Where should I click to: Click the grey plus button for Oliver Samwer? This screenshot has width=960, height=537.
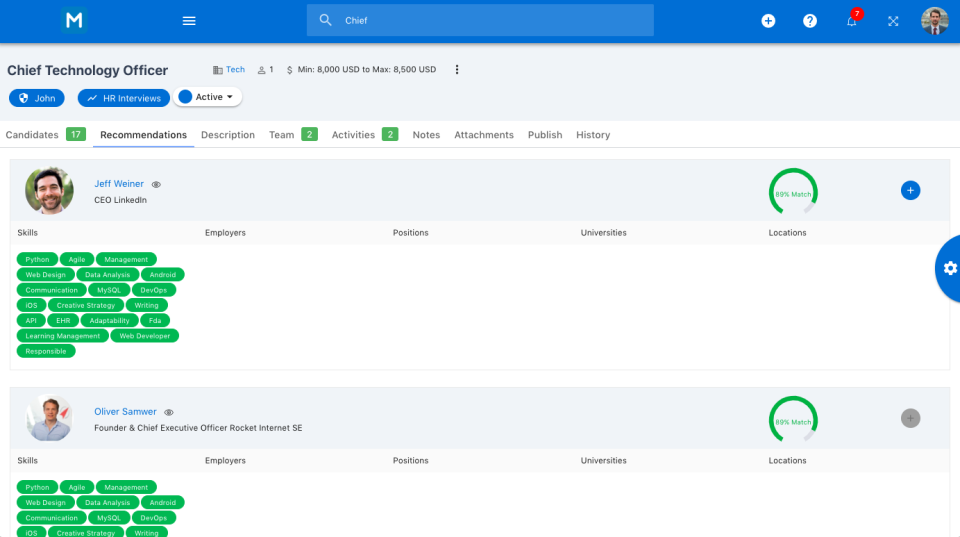pos(910,418)
